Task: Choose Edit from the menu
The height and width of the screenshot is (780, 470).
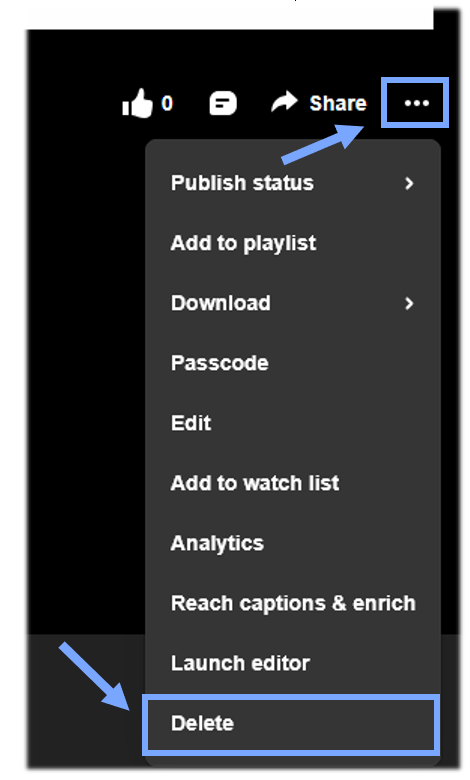Action: [x=292, y=423]
